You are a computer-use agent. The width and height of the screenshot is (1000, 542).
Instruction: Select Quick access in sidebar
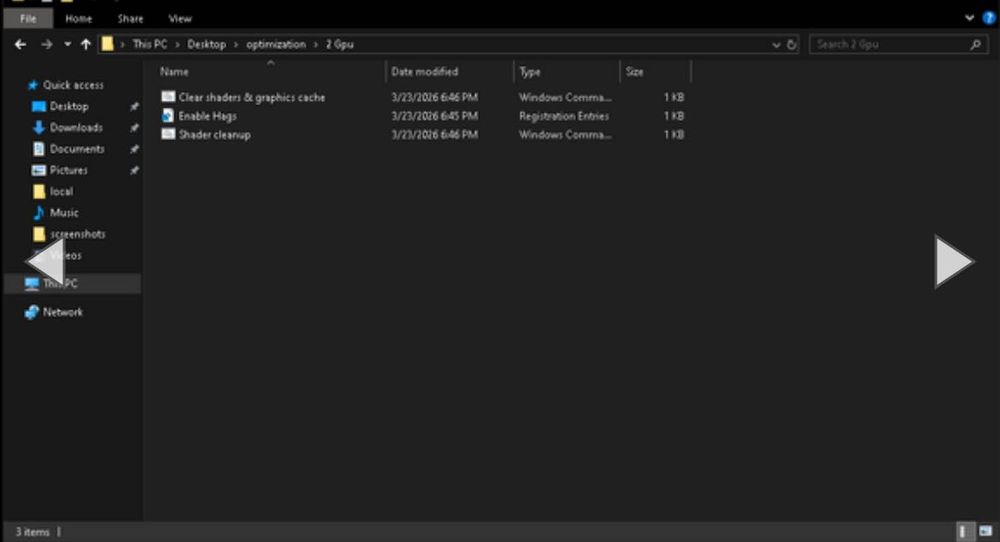73,85
